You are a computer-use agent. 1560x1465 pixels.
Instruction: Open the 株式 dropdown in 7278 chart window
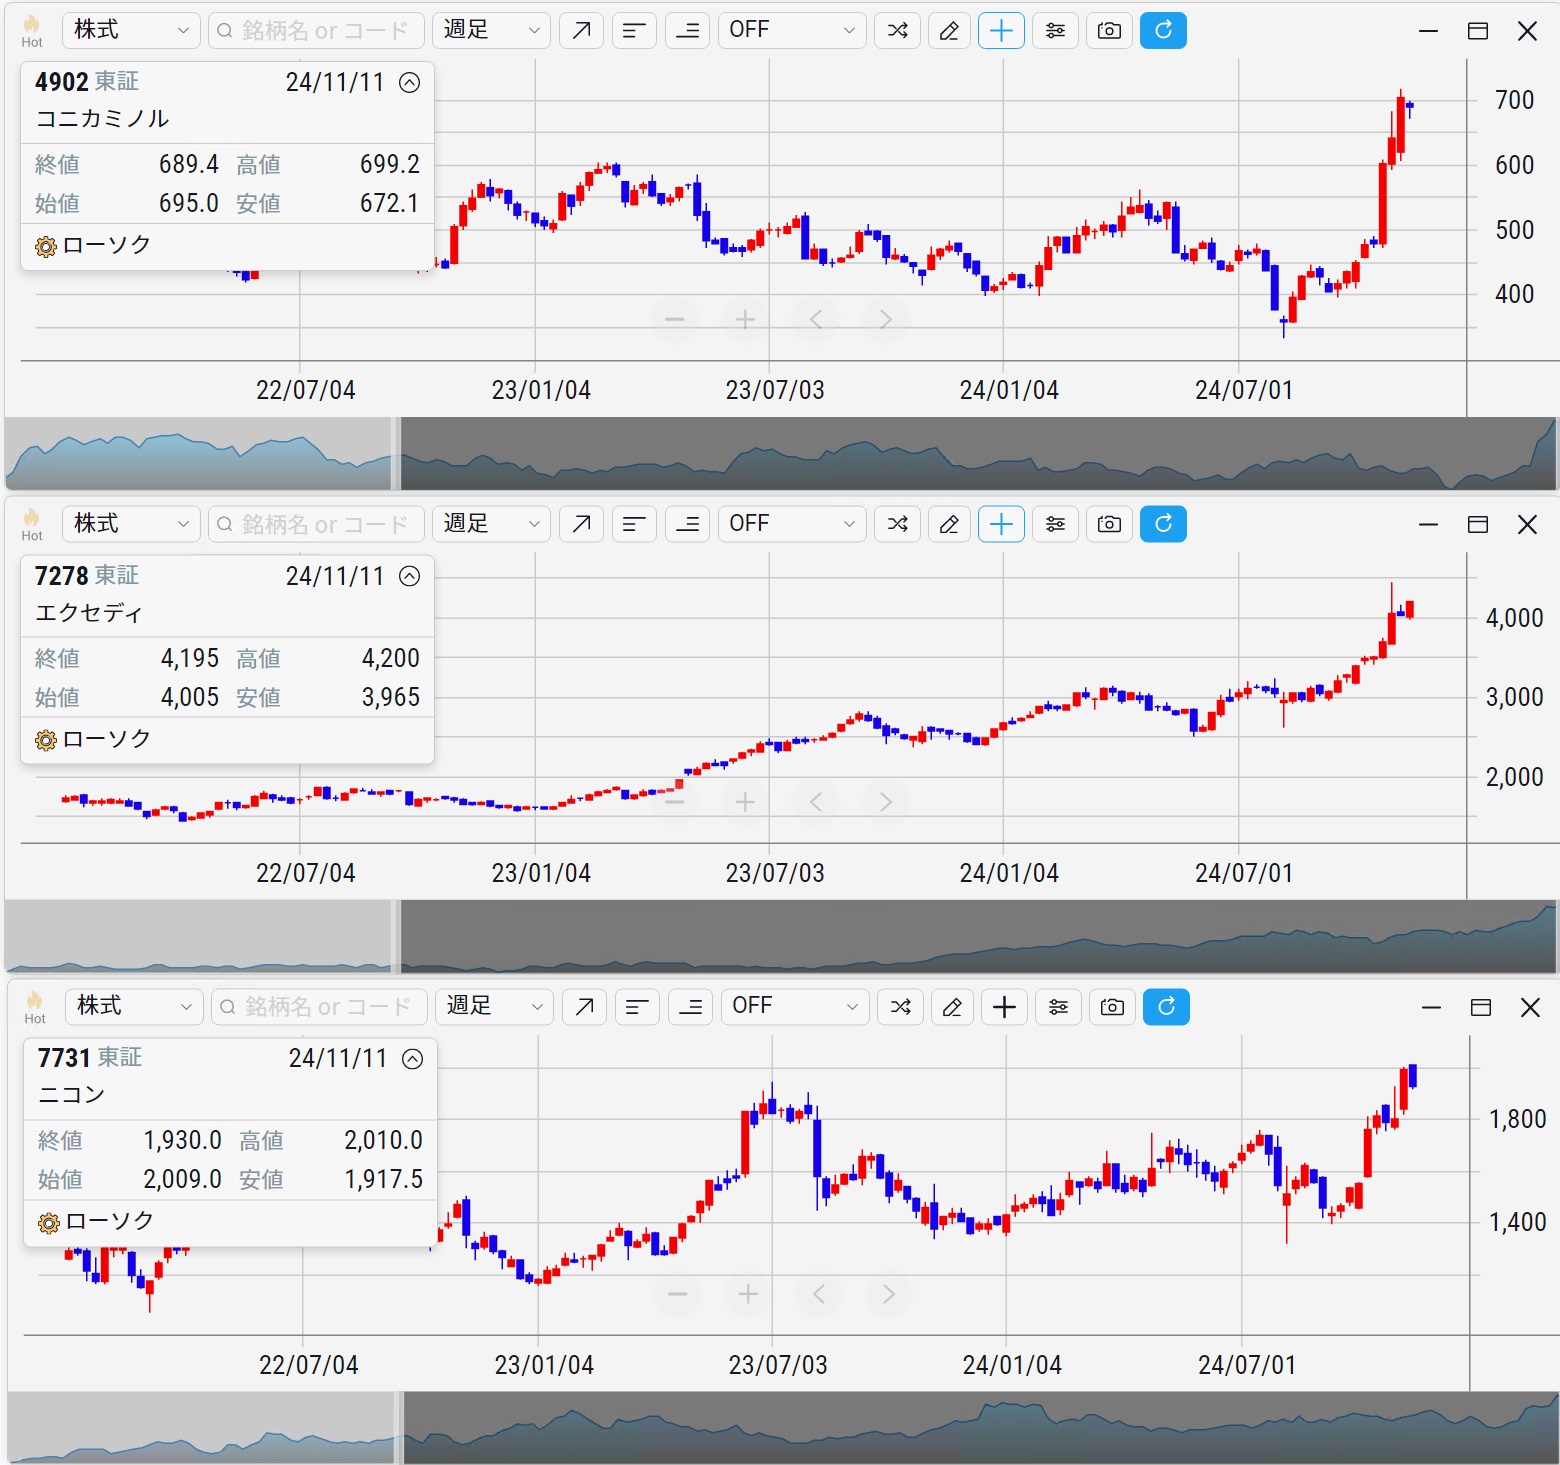tap(131, 523)
